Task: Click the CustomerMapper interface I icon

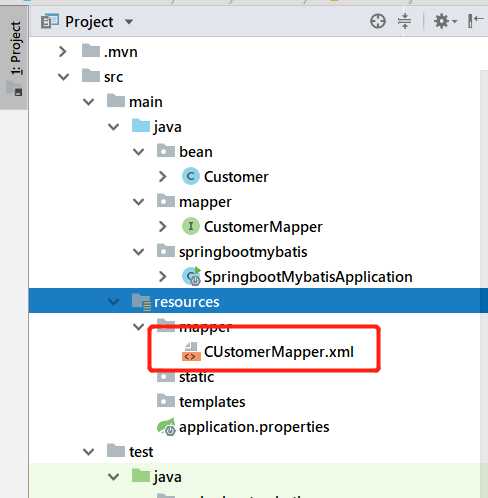Action: click(191, 226)
